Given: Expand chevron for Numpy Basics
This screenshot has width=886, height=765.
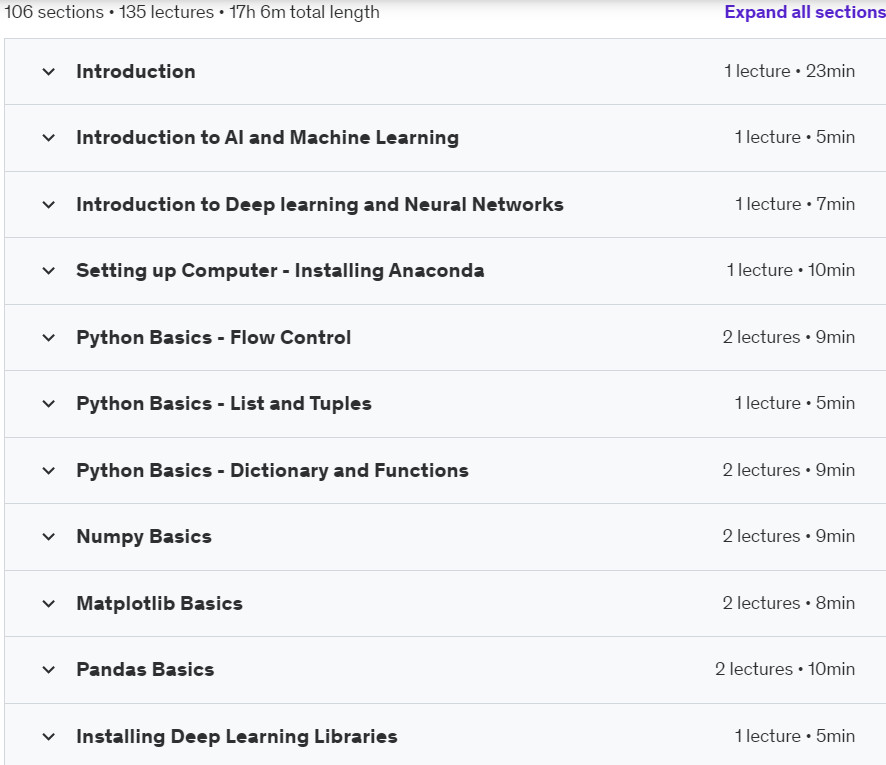Looking at the screenshot, I should (49, 537).
